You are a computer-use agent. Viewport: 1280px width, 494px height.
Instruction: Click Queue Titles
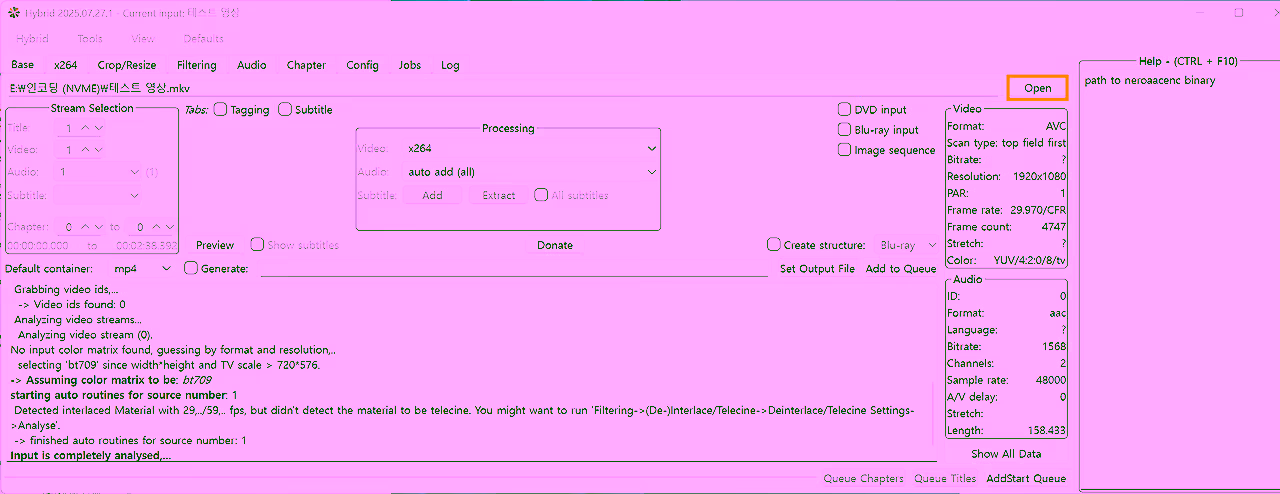pyautogui.click(x=945, y=479)
